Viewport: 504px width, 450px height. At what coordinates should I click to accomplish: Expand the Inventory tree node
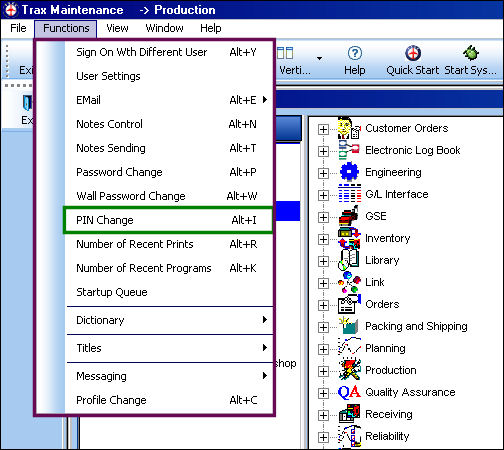click(323, 239)
